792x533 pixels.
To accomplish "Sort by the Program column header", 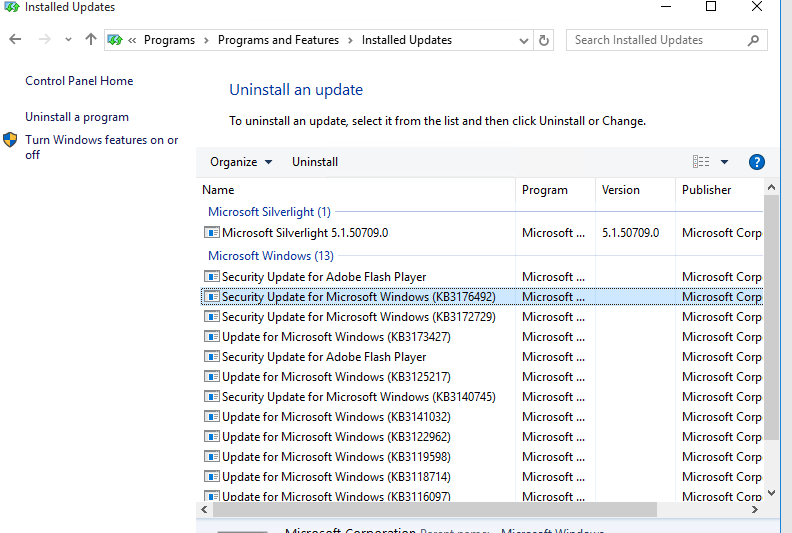I will [x=556, y=190].
